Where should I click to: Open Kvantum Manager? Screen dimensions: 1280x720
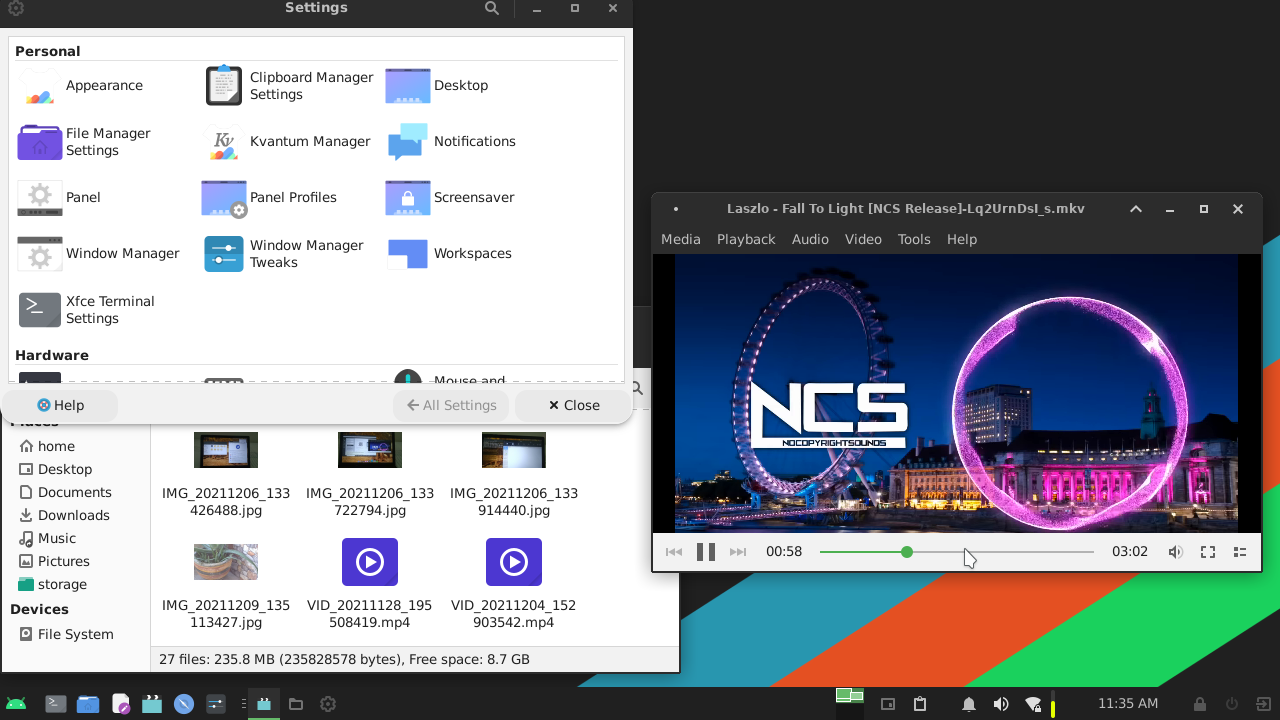tap(288, 142)
